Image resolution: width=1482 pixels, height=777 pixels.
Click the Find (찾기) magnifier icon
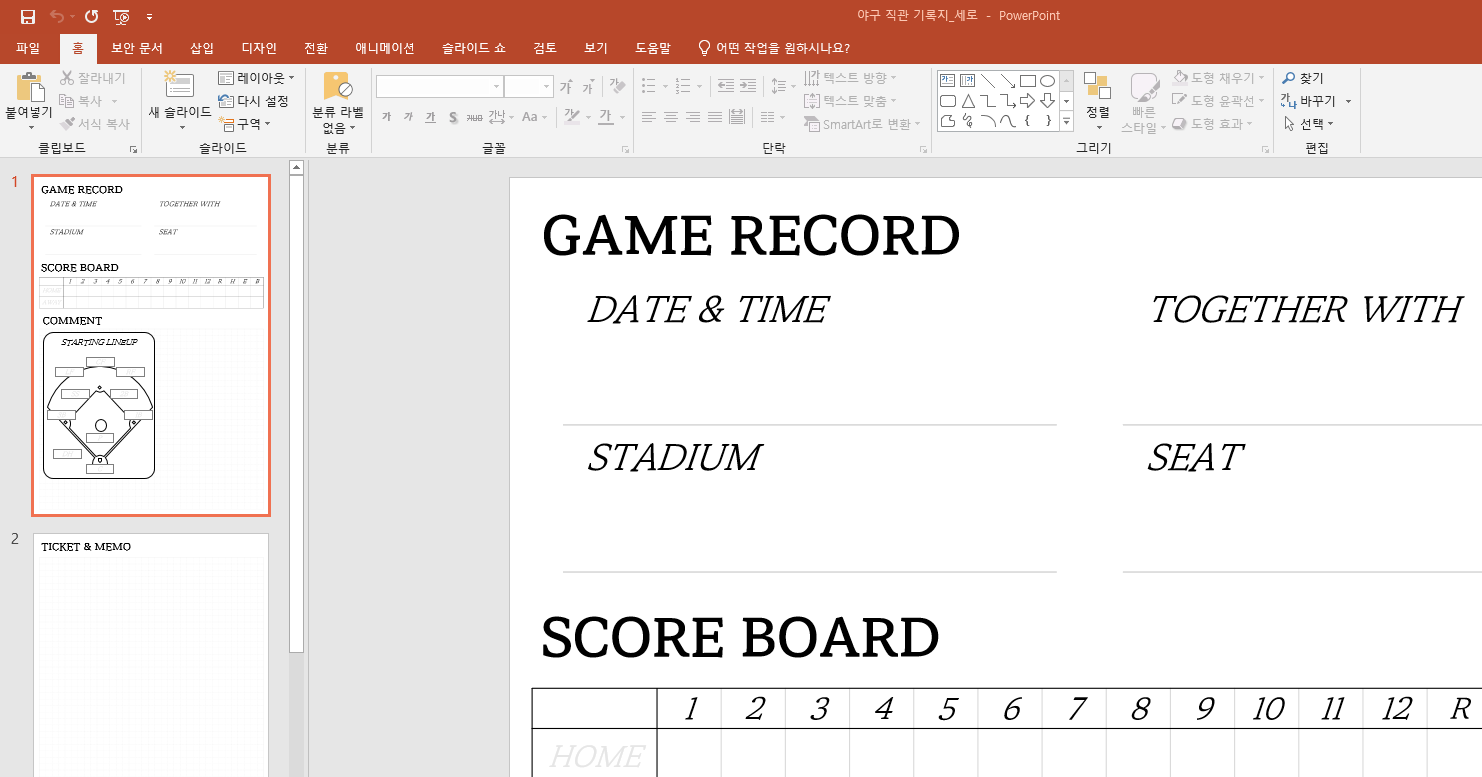tap(1289, 78)
